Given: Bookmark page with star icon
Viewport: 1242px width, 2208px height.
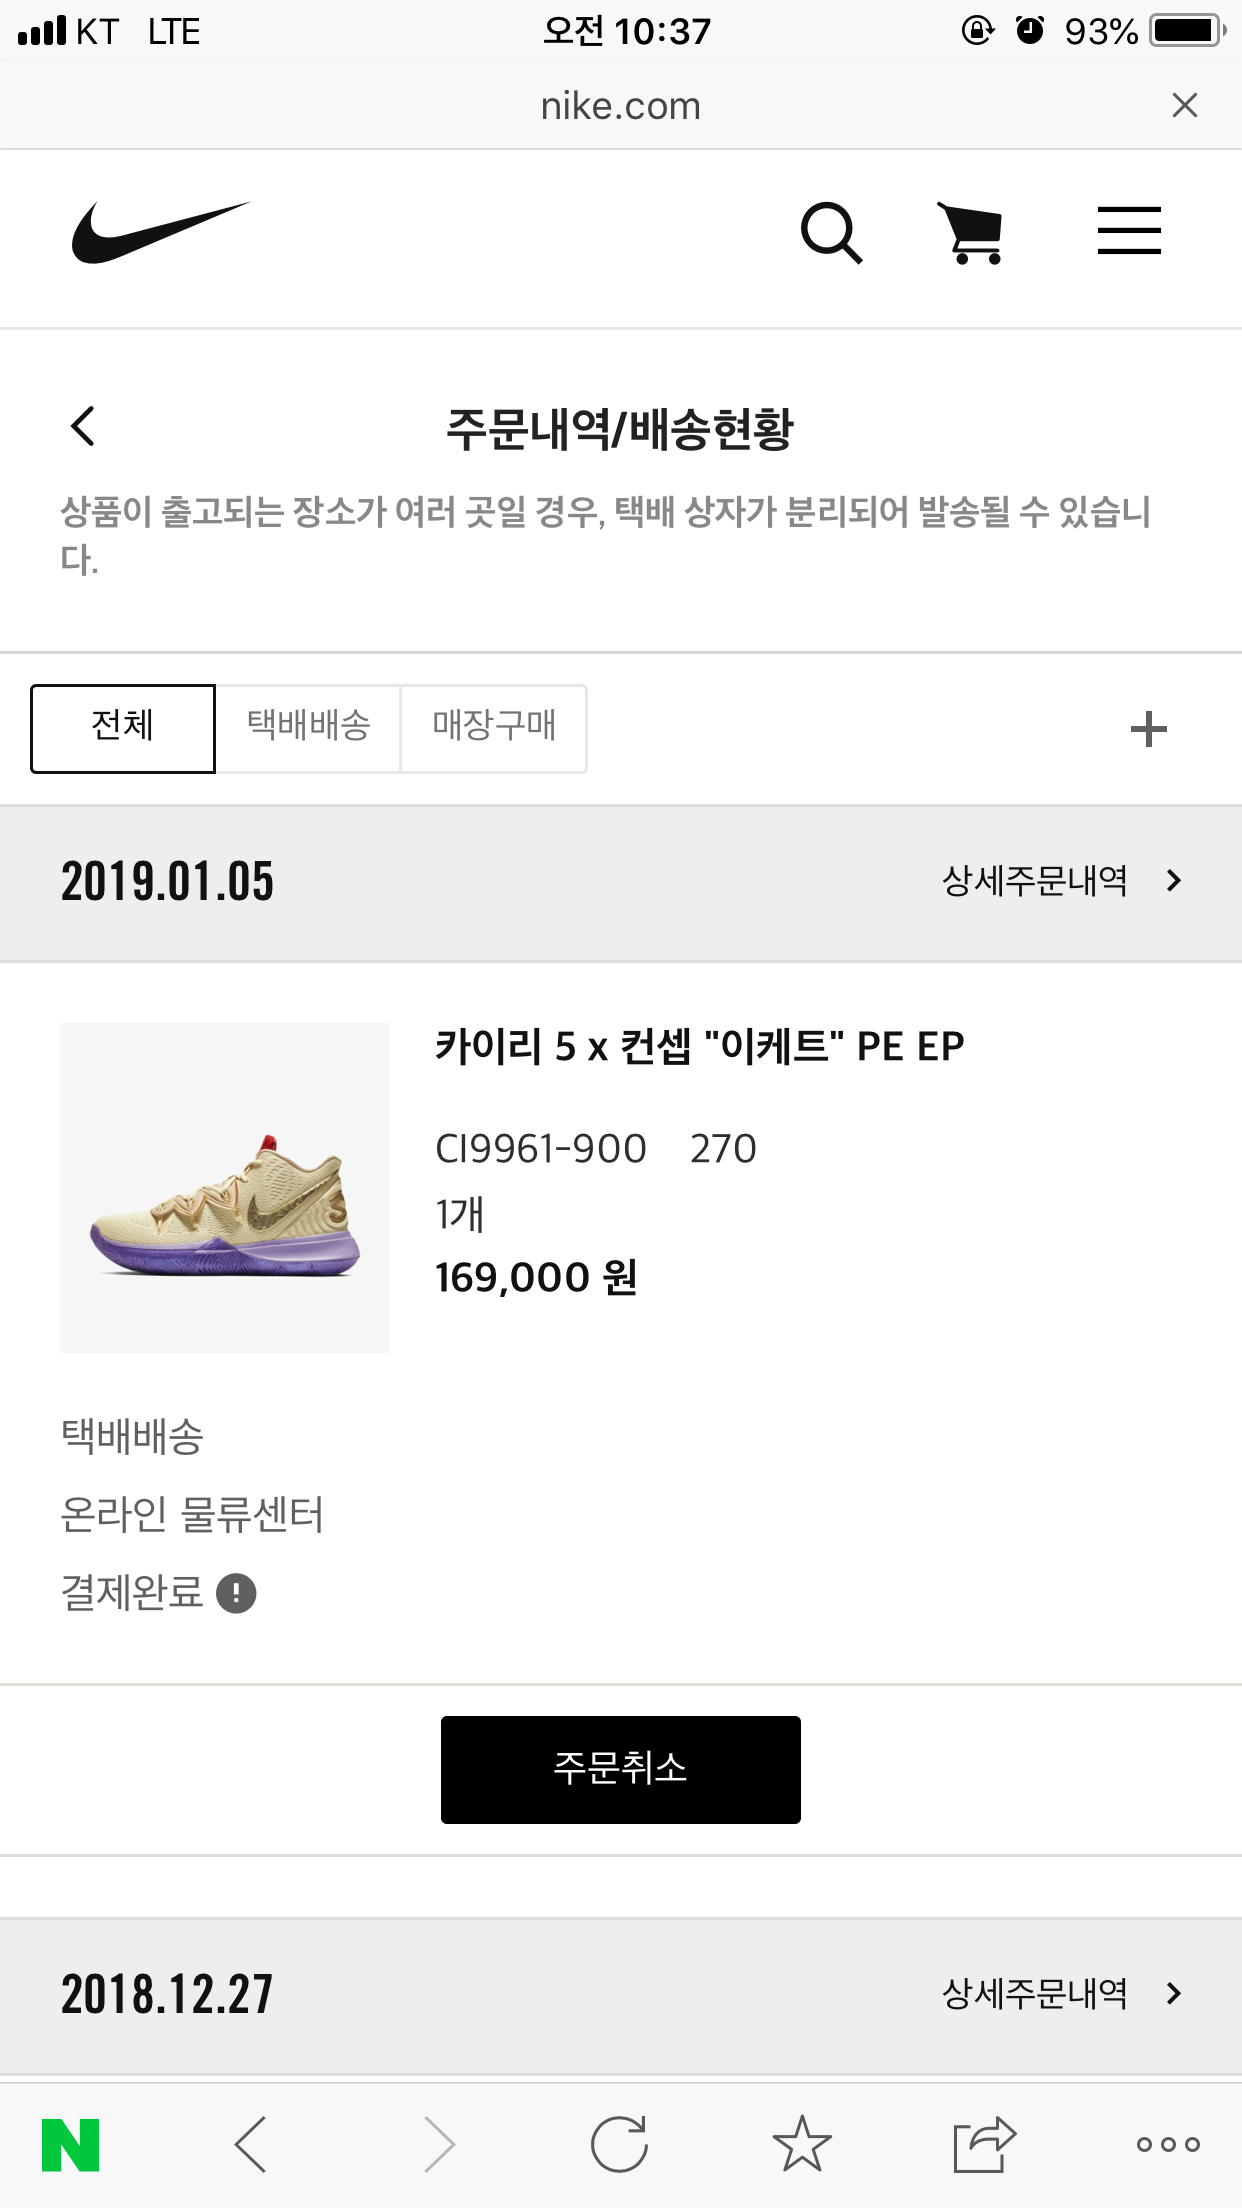Looking at the screenshot, I should (x=802, y=2145).
